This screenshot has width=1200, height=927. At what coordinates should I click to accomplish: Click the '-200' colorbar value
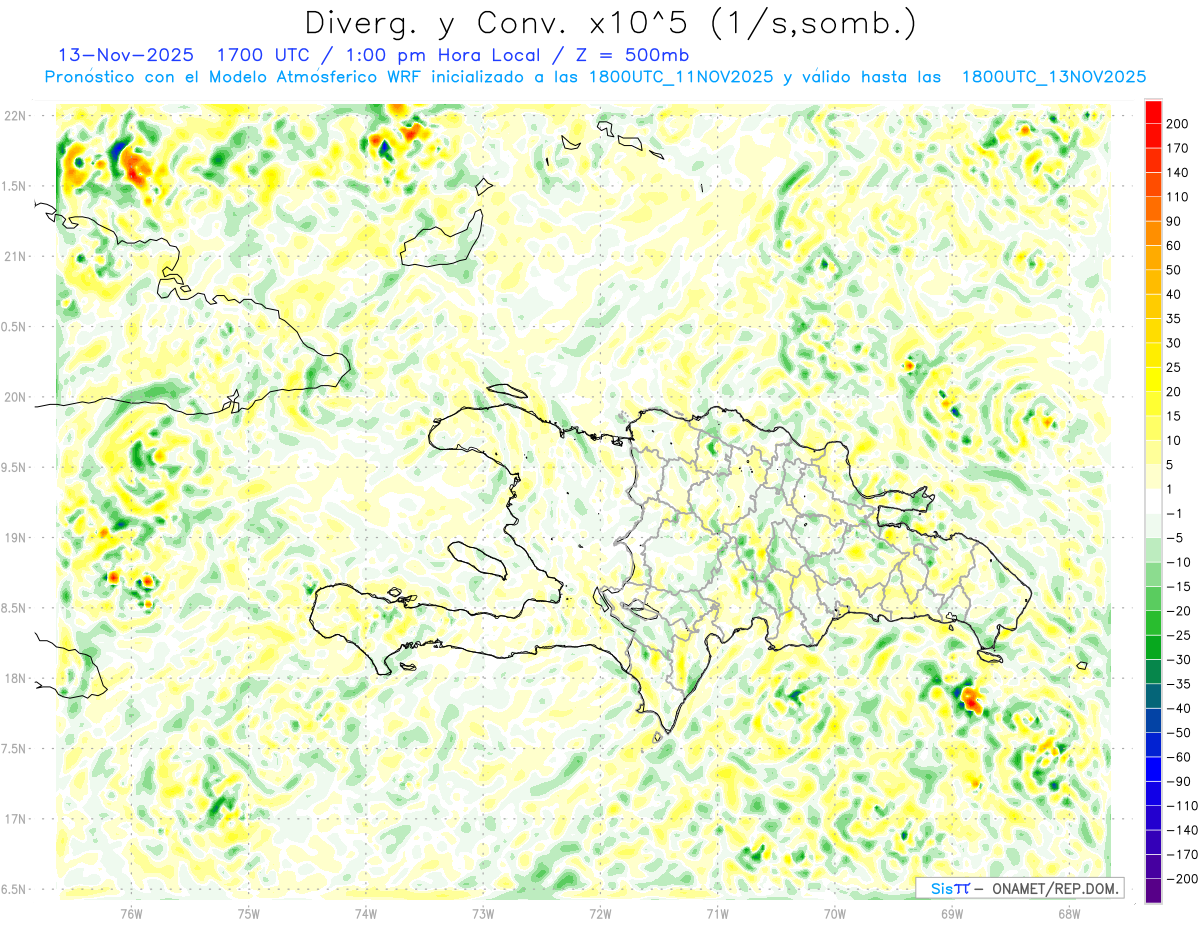[x=1181, y=879]
